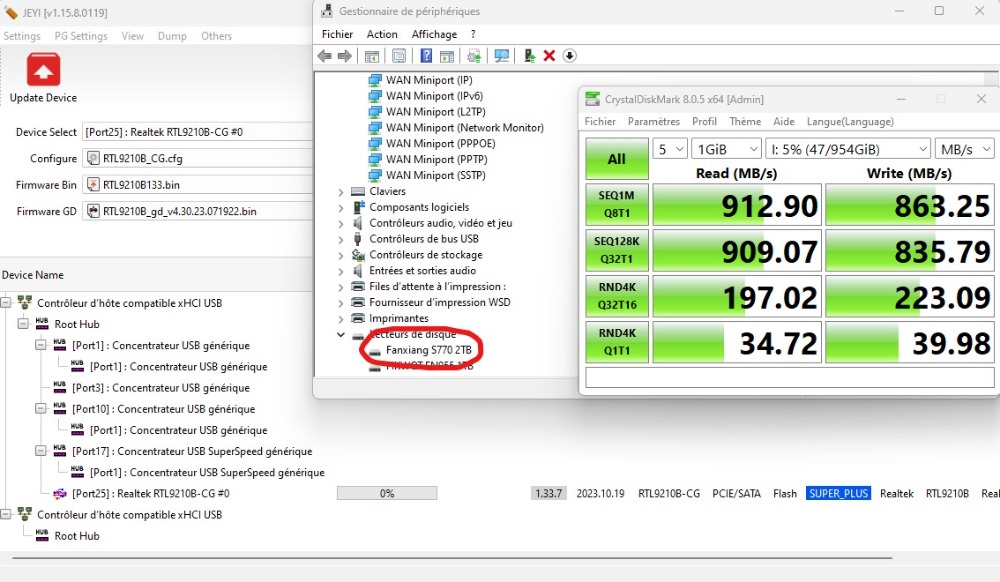This screenshot has height=582, width=1000.
Task: Select Fanxiang S770 2TB disk entry
Action: 429,350
